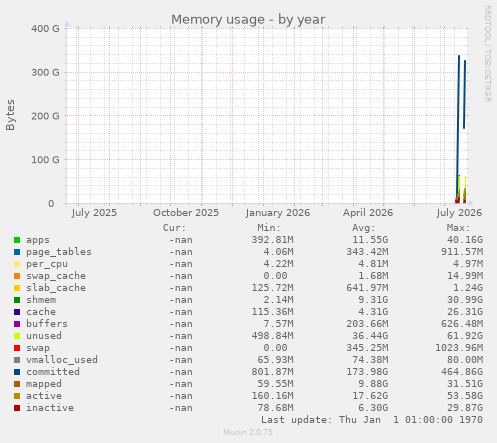Viewport: 497px width, 443px height.
Task: Select the 'page_tables' legend label
Action: (x=59, y=252)
